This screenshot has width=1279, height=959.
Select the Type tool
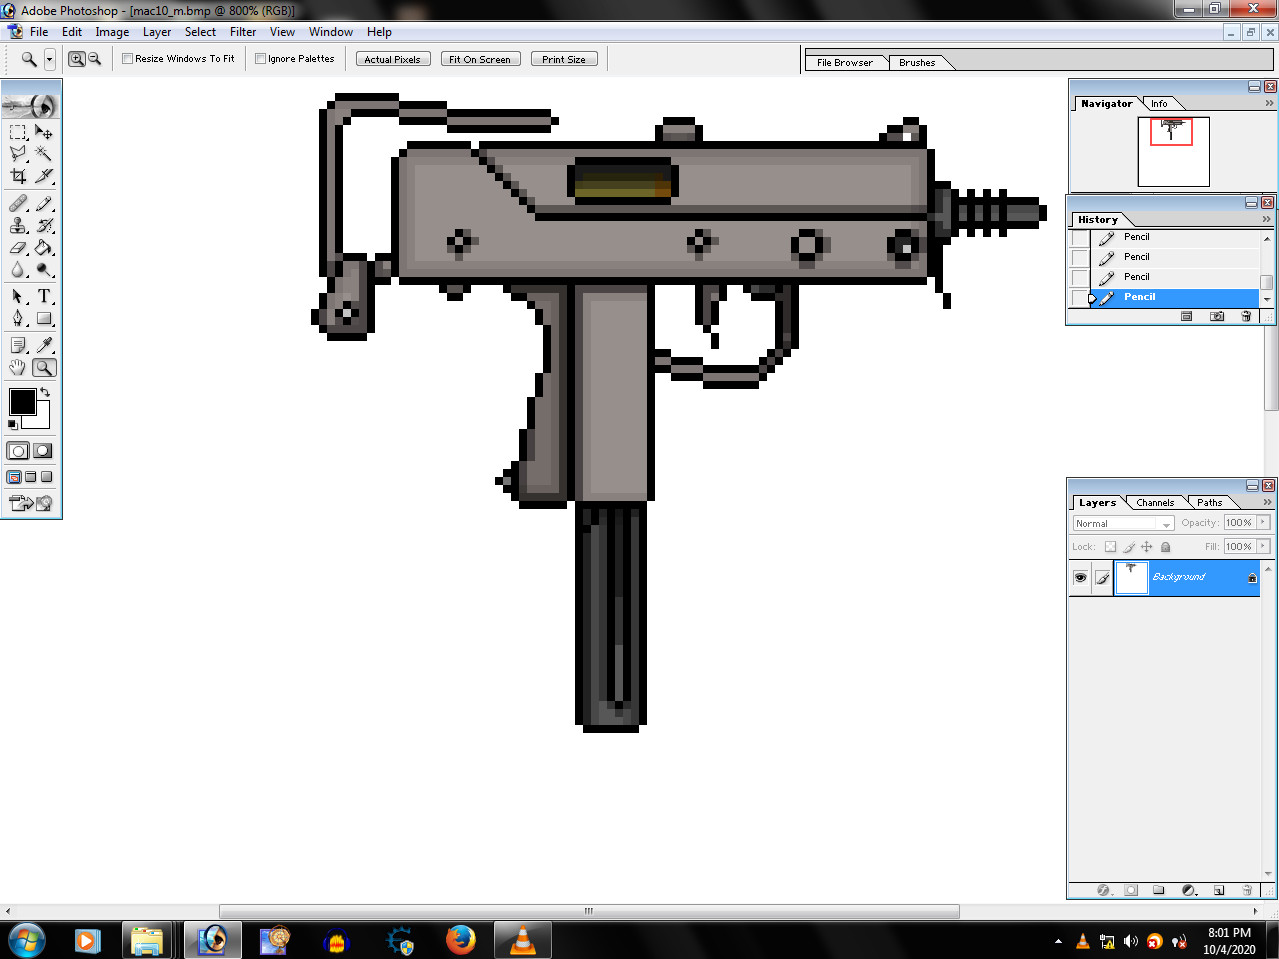44,297
